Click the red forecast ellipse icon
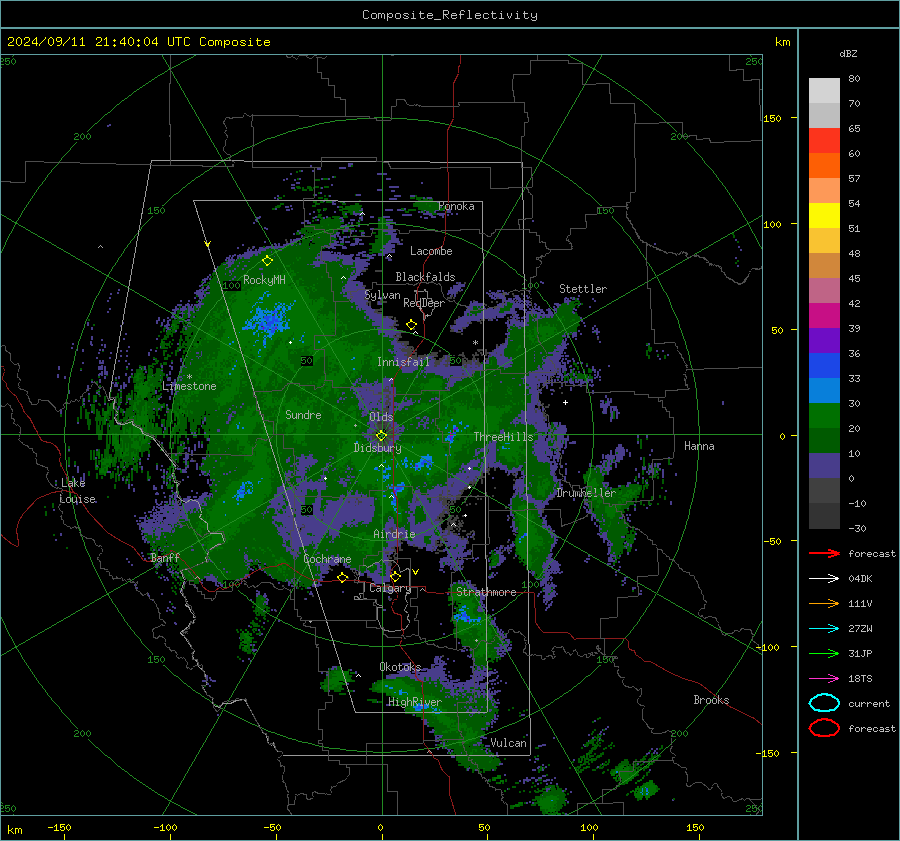The width and height of the screenshot is (900, 841). click(x=824, y=728)
